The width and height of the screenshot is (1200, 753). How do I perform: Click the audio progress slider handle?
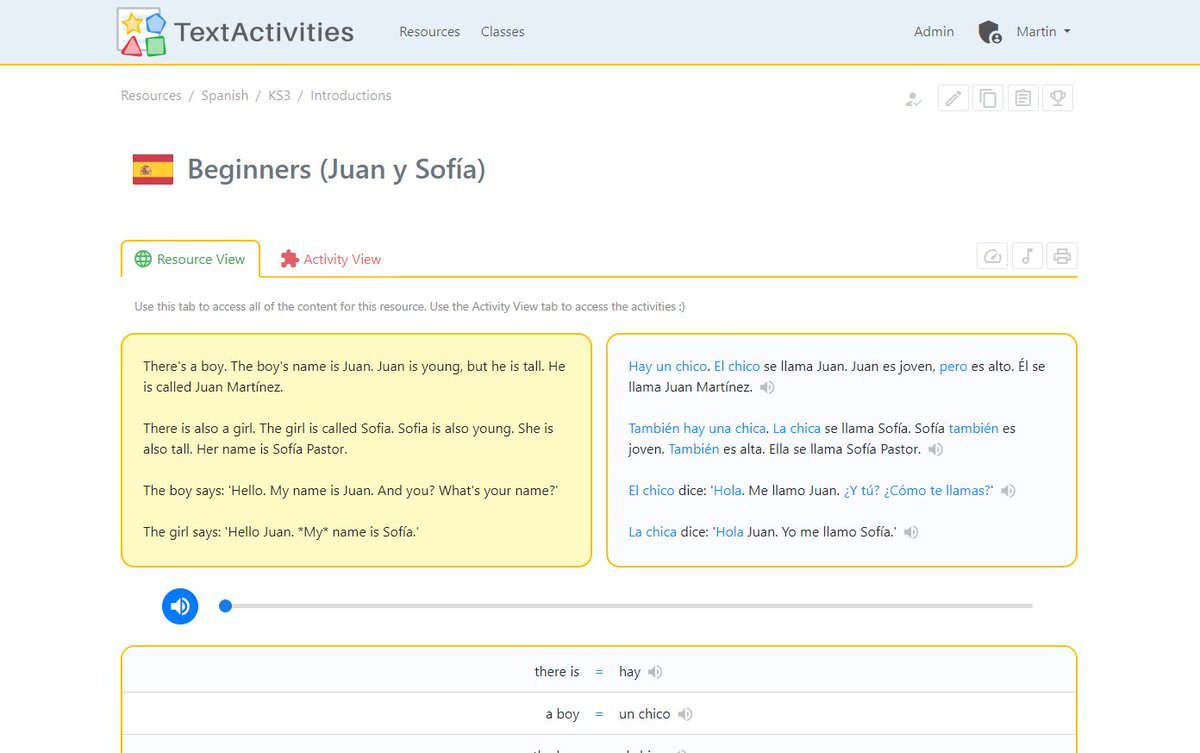click(x=226, y=606)
